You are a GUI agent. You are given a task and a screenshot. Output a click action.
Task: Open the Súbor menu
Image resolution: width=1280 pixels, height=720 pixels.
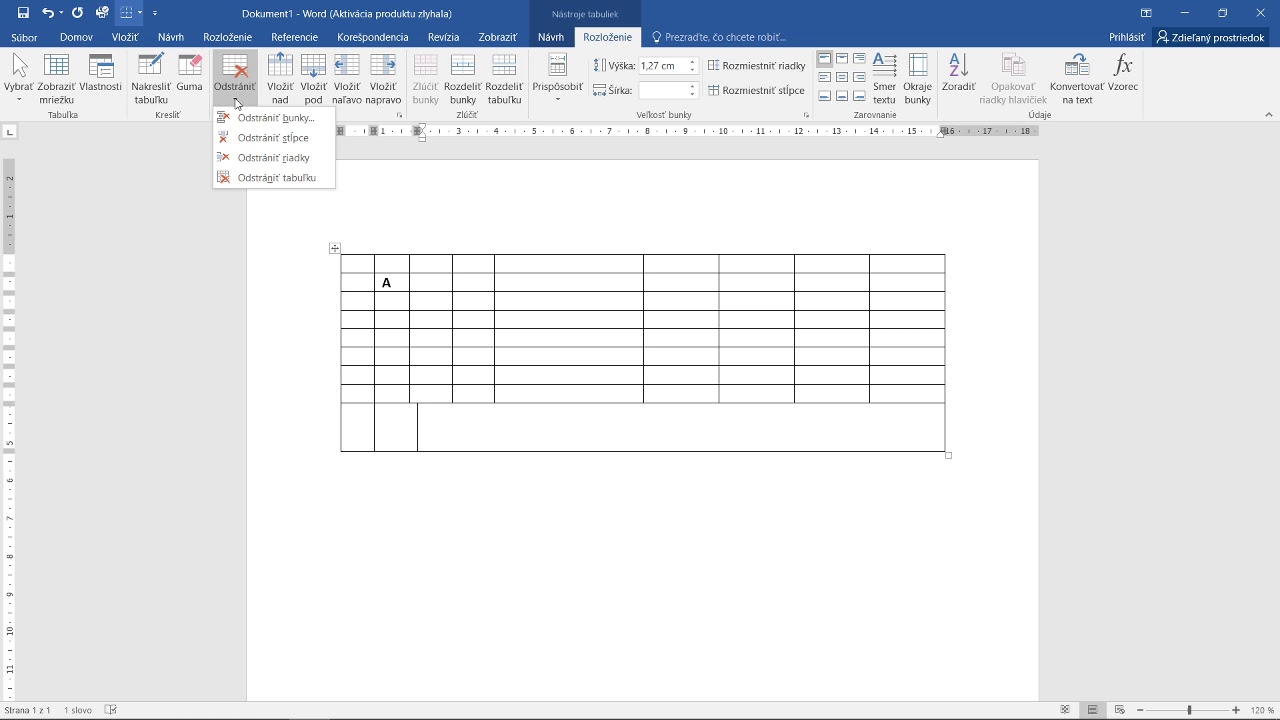[x=24, y=37]
